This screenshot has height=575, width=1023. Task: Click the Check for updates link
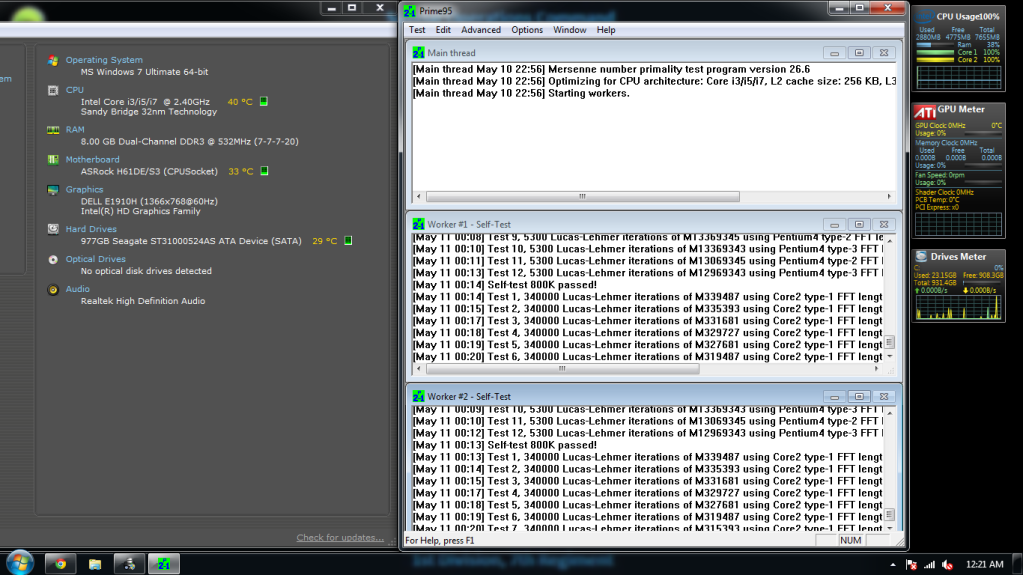(x=340, y=538)
